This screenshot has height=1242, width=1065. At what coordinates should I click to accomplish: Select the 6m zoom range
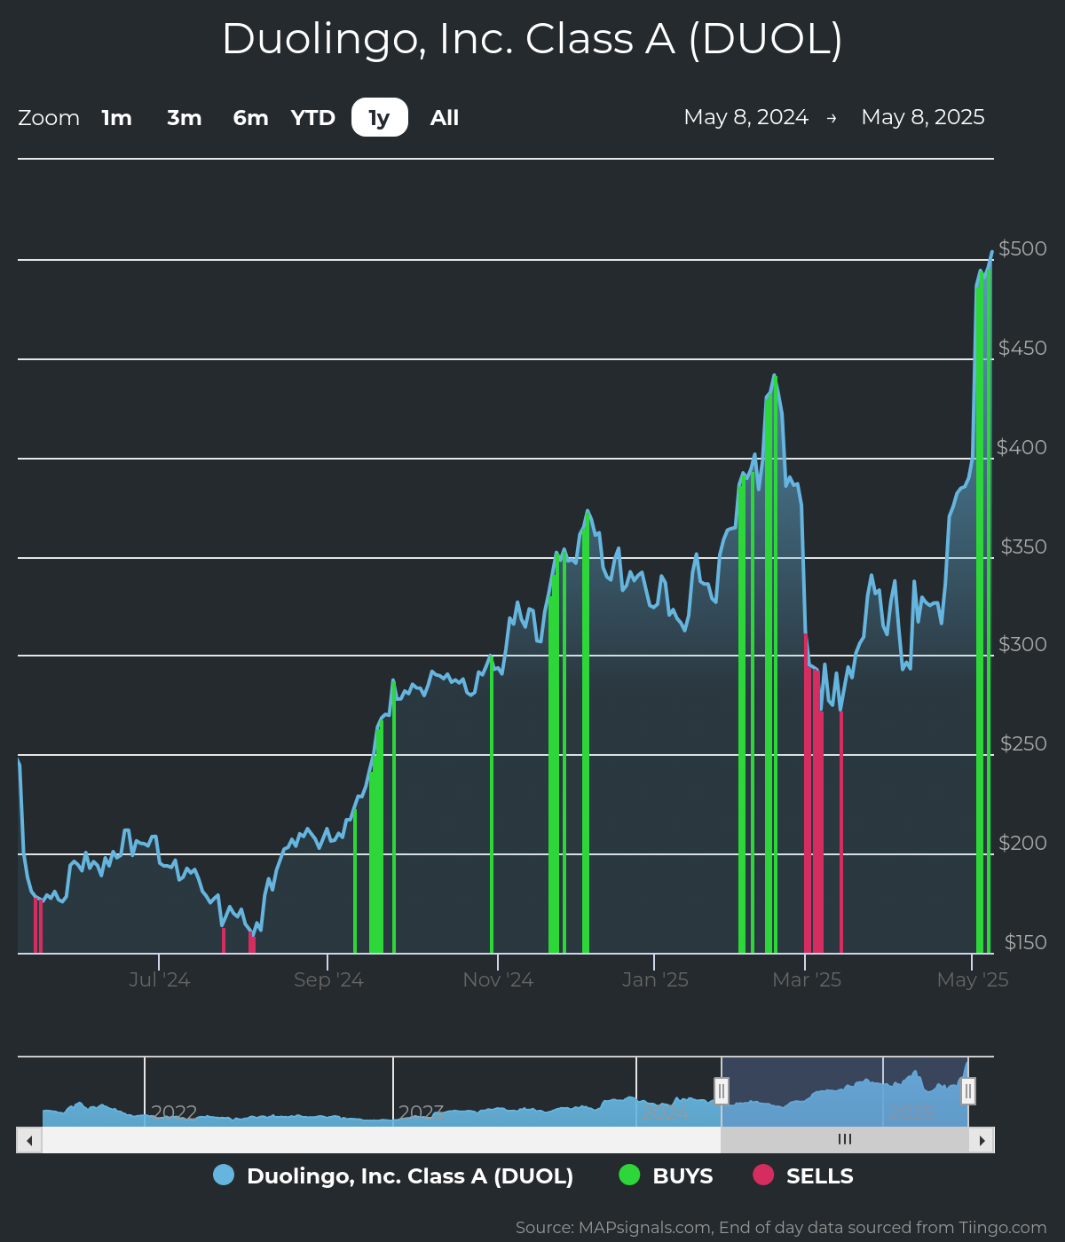[x=251, y=118]
